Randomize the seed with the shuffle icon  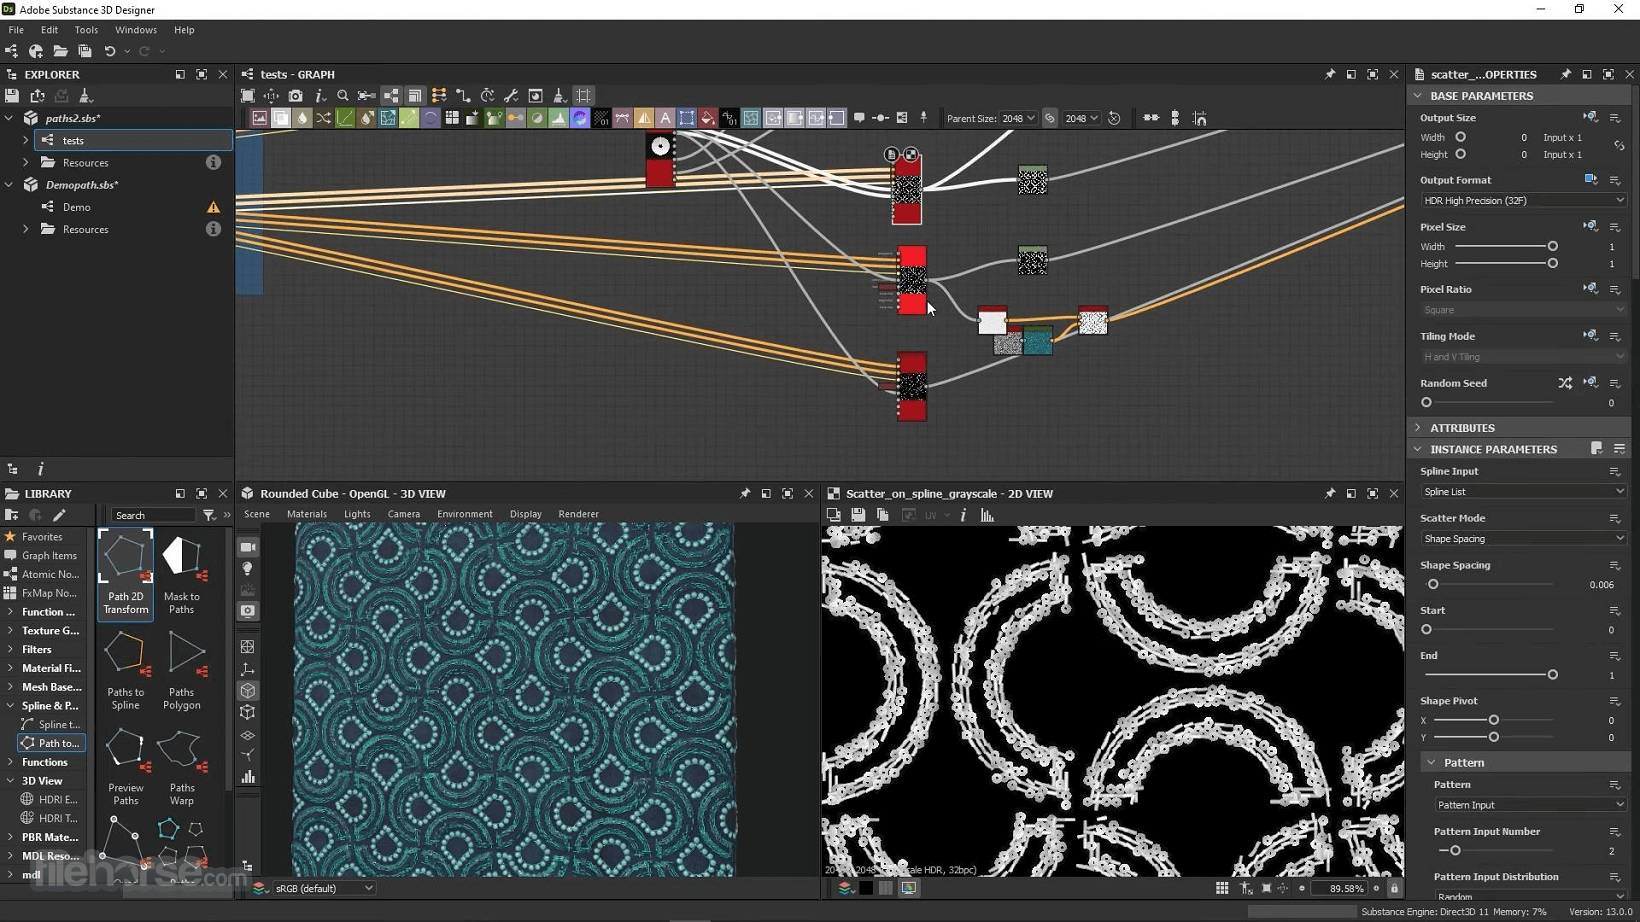1565,383
